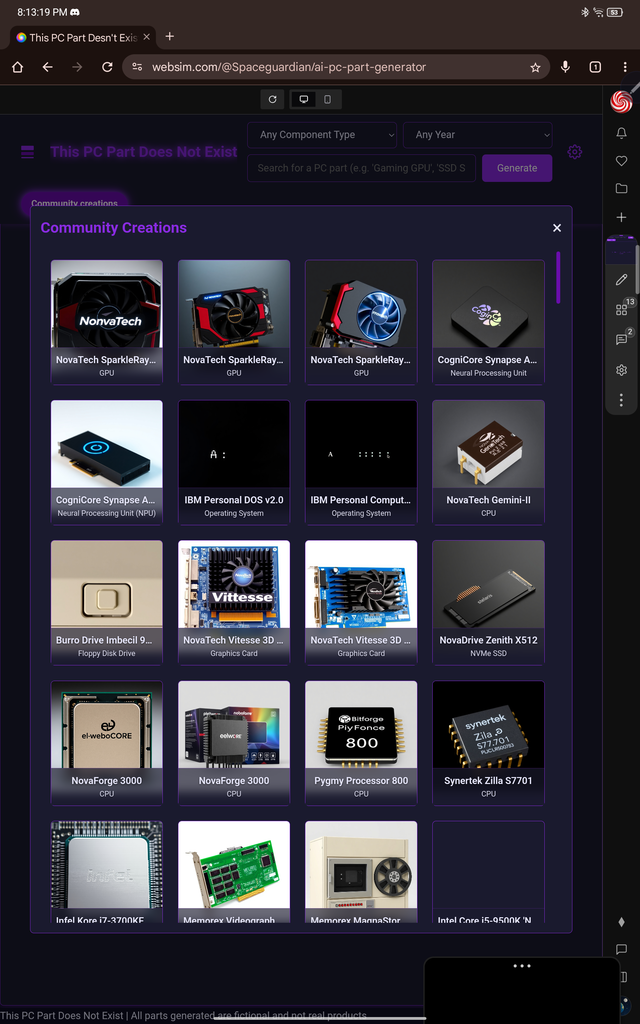Click the grid icon with badge 13

tap(621, 309)
